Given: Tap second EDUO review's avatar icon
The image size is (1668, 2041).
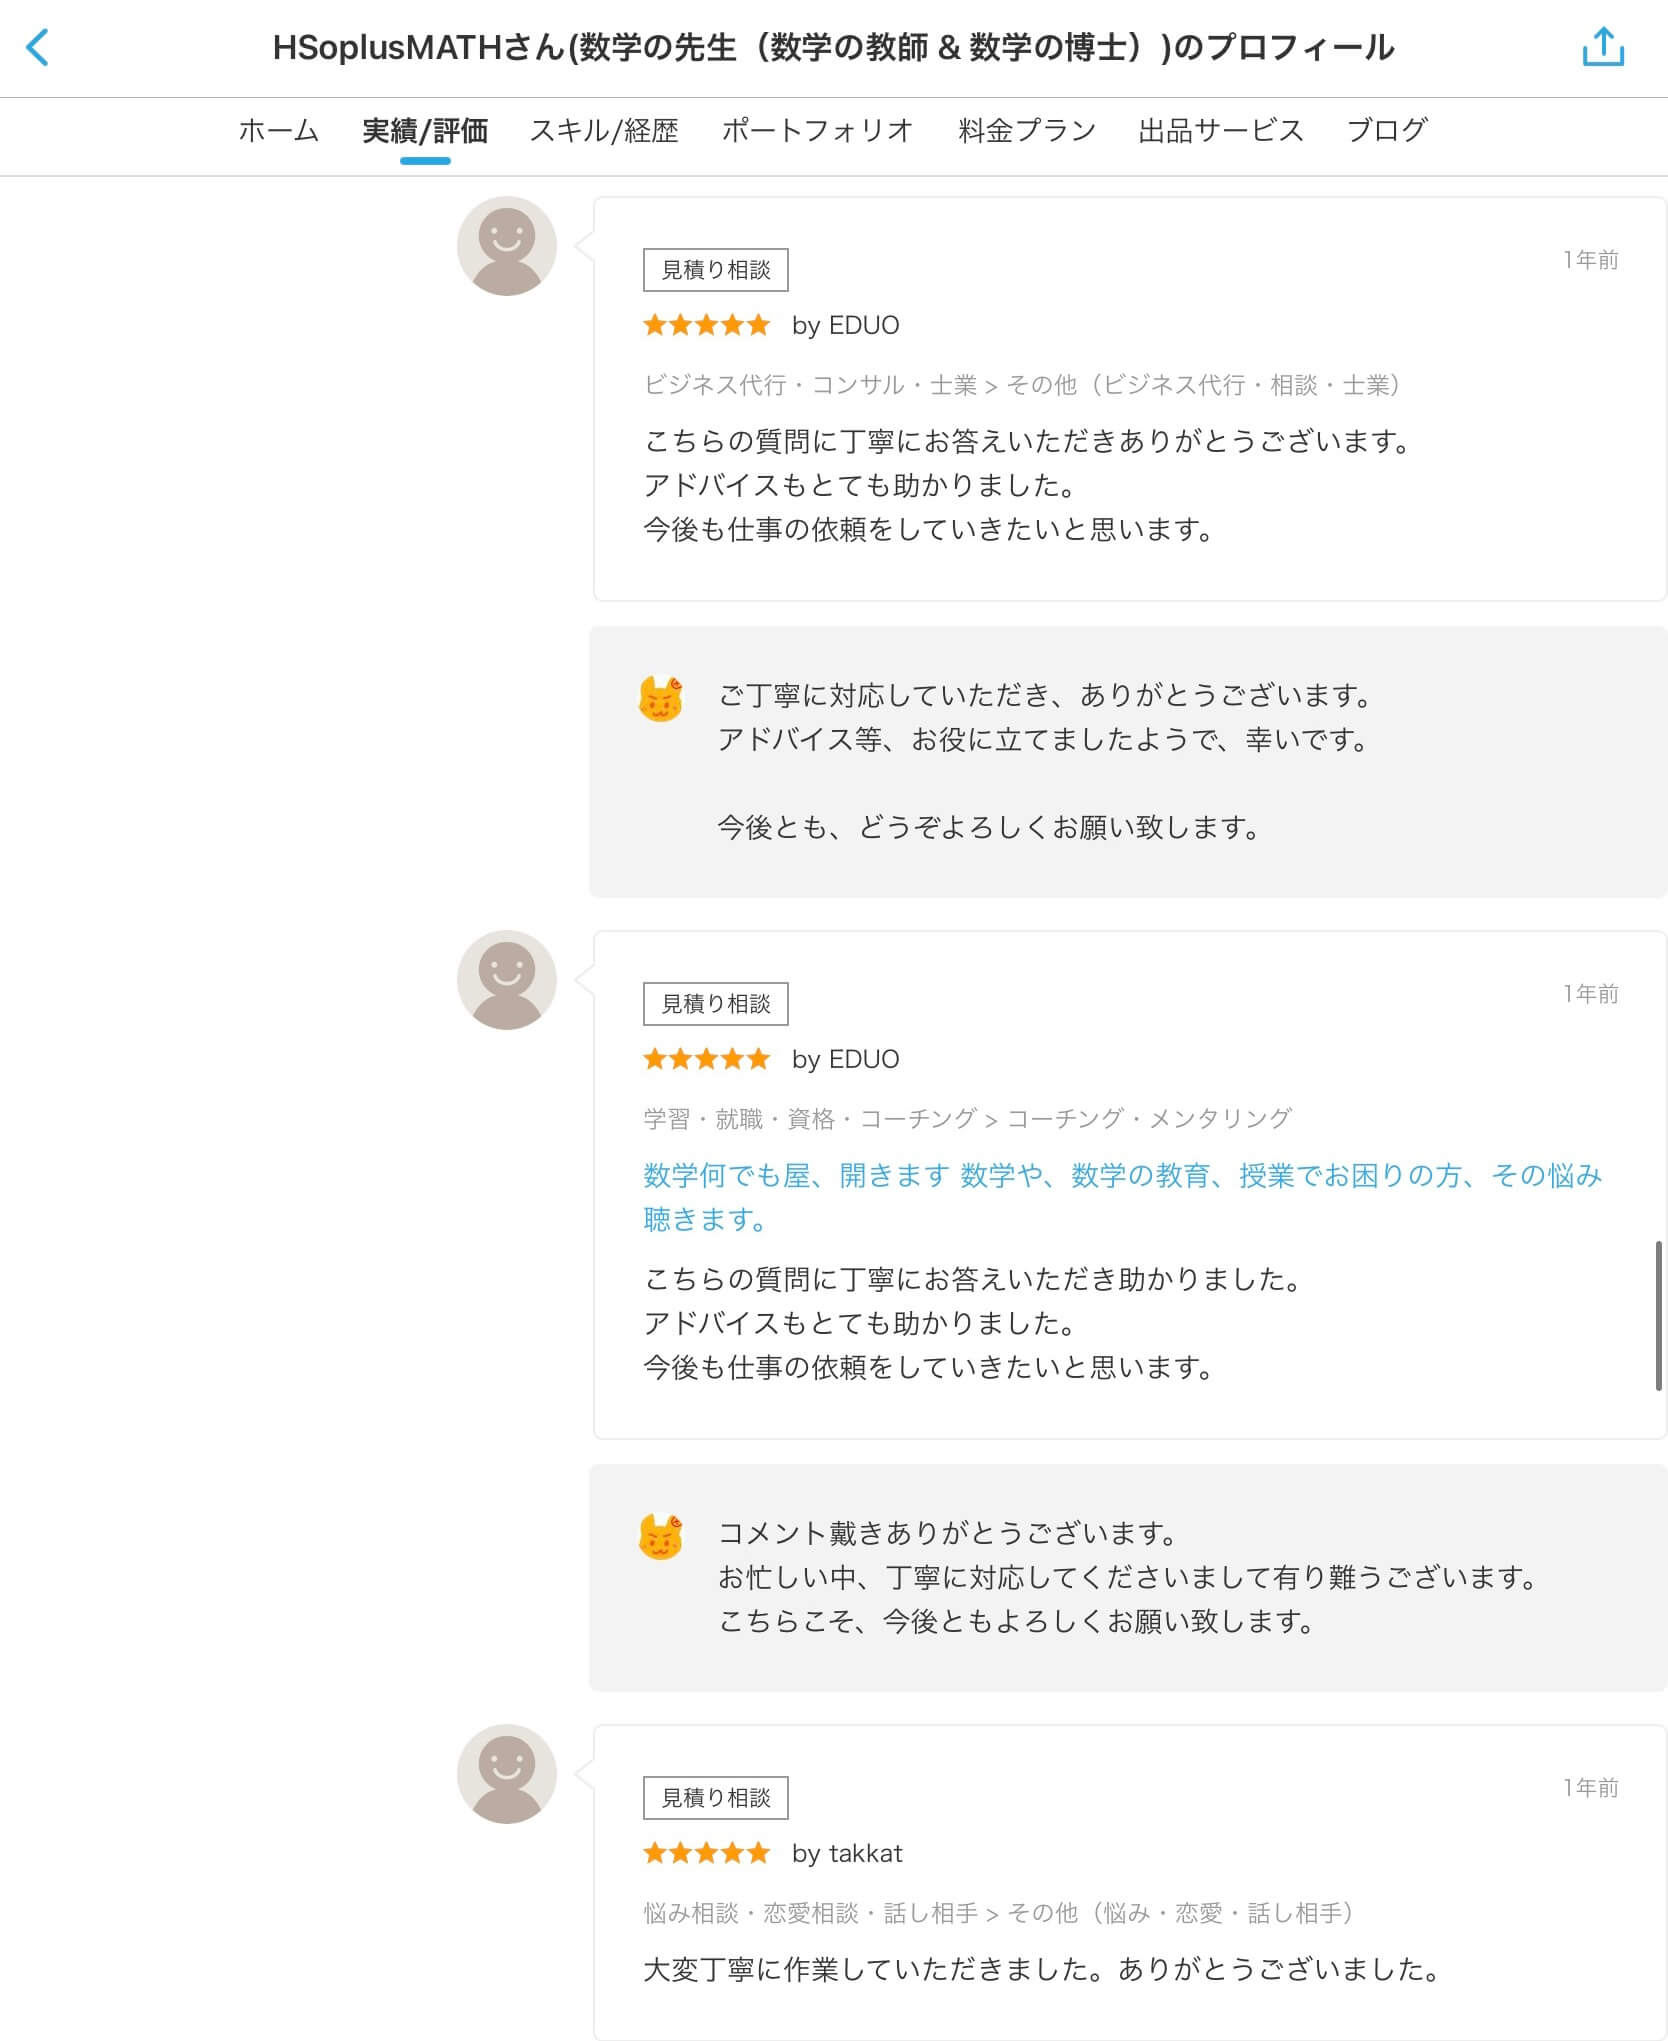Looking at the screenshot, I should point(507,980).
